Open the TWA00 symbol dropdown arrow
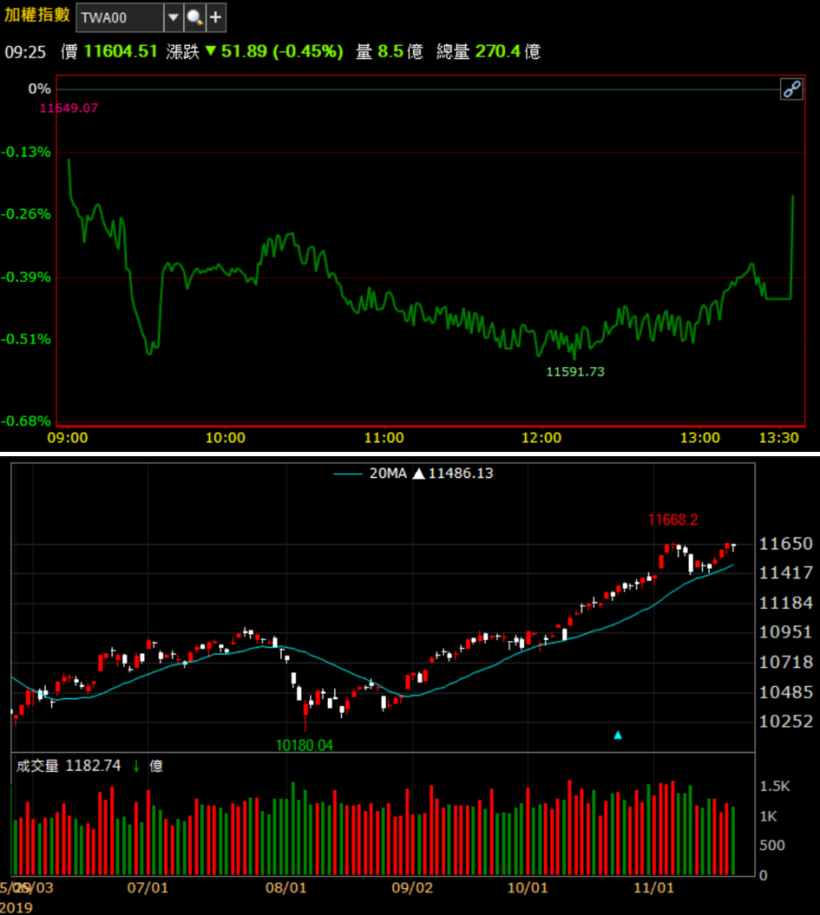 173,18
